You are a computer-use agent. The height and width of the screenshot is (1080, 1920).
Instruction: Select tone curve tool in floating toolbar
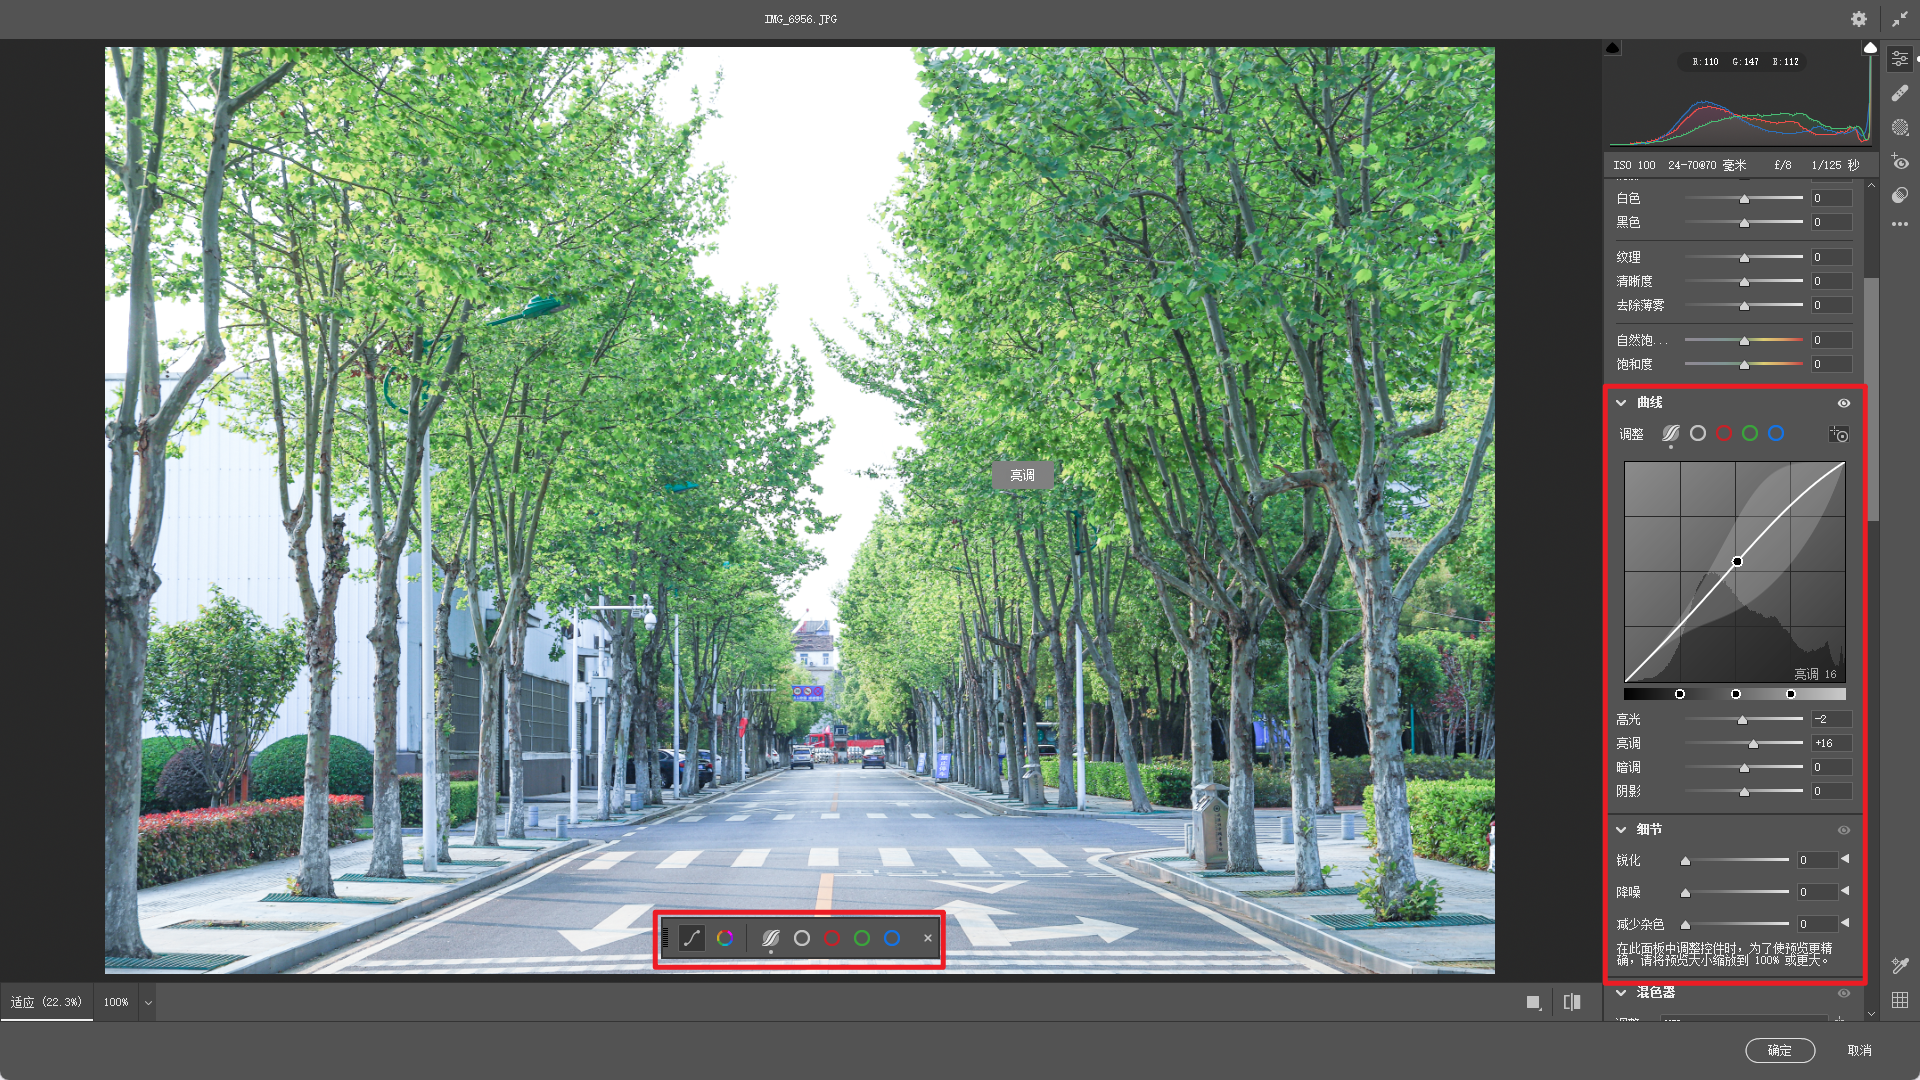pos(691,938)
